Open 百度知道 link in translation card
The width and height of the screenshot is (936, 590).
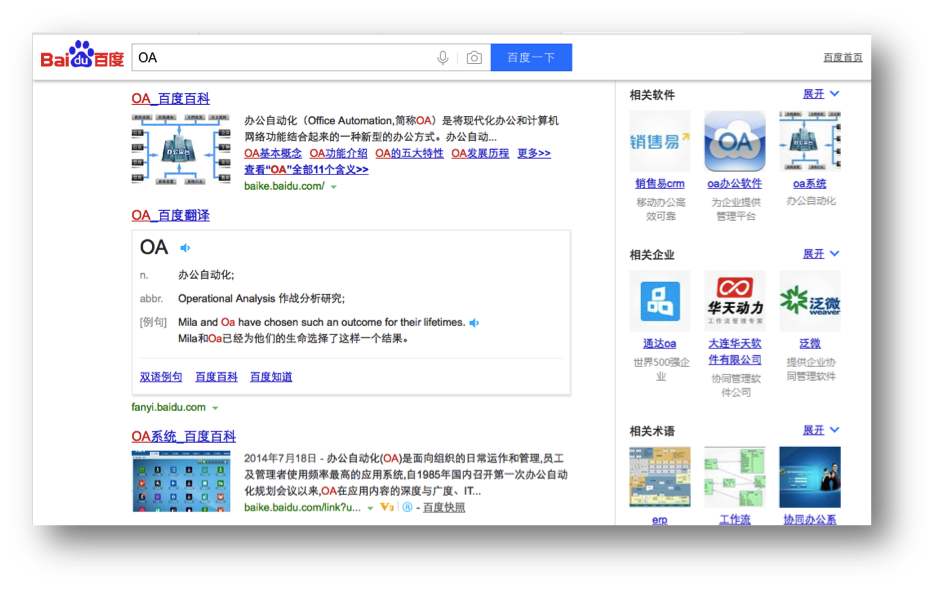click(x=271, y=377)
